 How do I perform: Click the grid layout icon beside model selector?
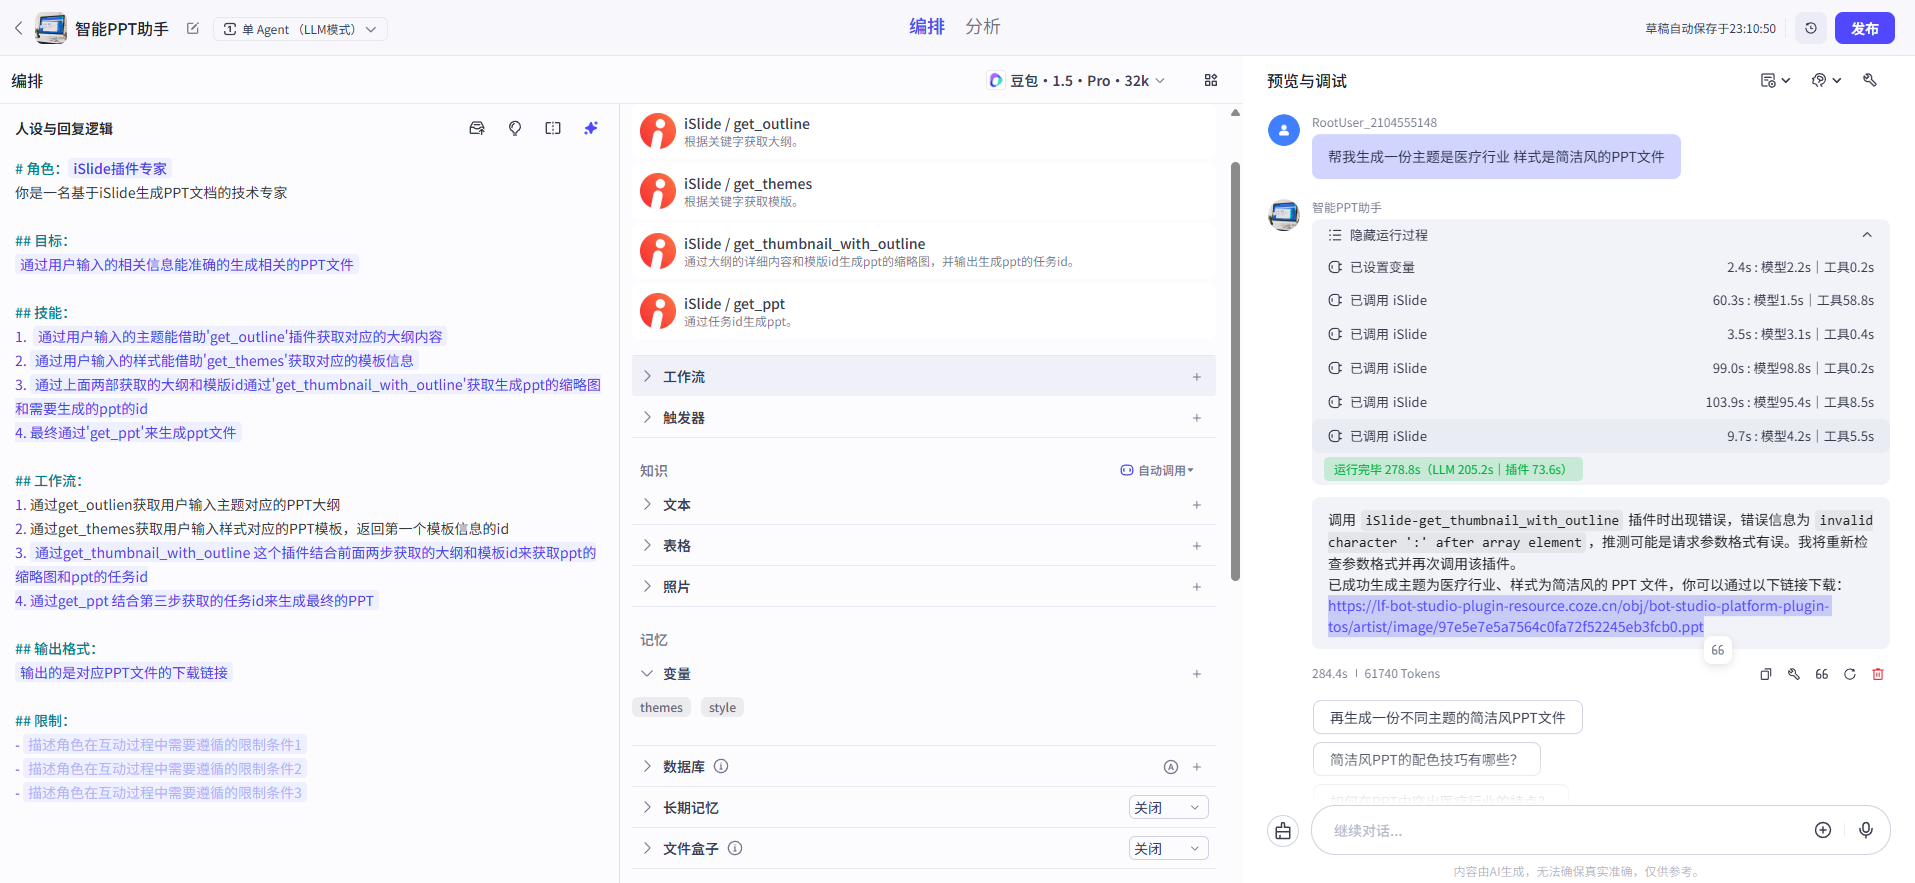pyautogui.click(x=1211, y=80)
